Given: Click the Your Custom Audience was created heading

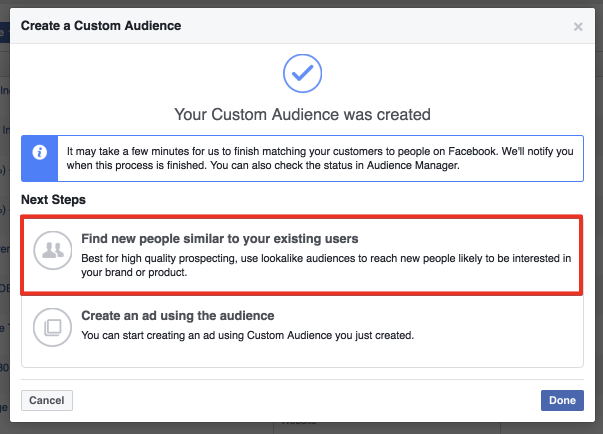Looking at the screenshot, I should pyautogui.click(x=302, y=115).
